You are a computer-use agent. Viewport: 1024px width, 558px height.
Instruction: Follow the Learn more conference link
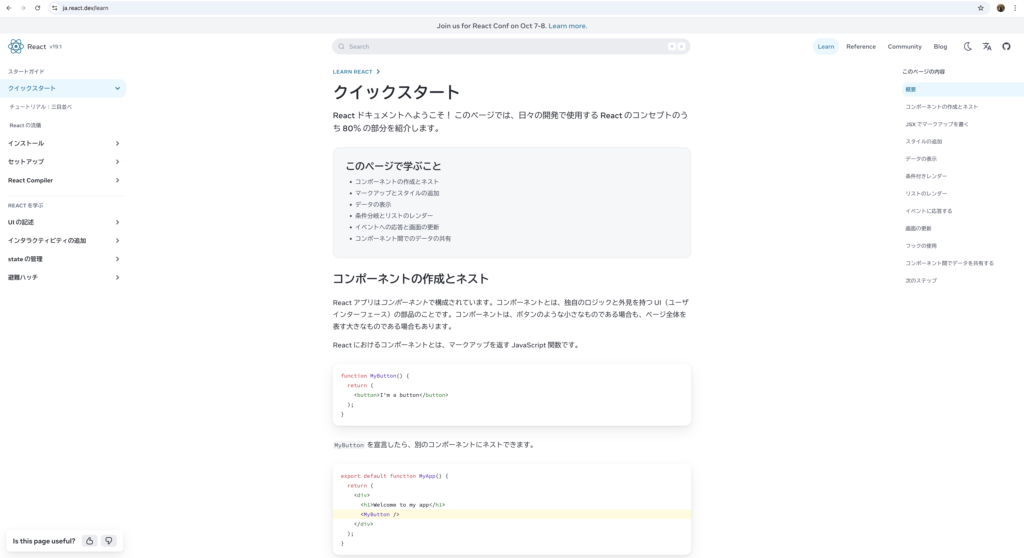(568, 26)
